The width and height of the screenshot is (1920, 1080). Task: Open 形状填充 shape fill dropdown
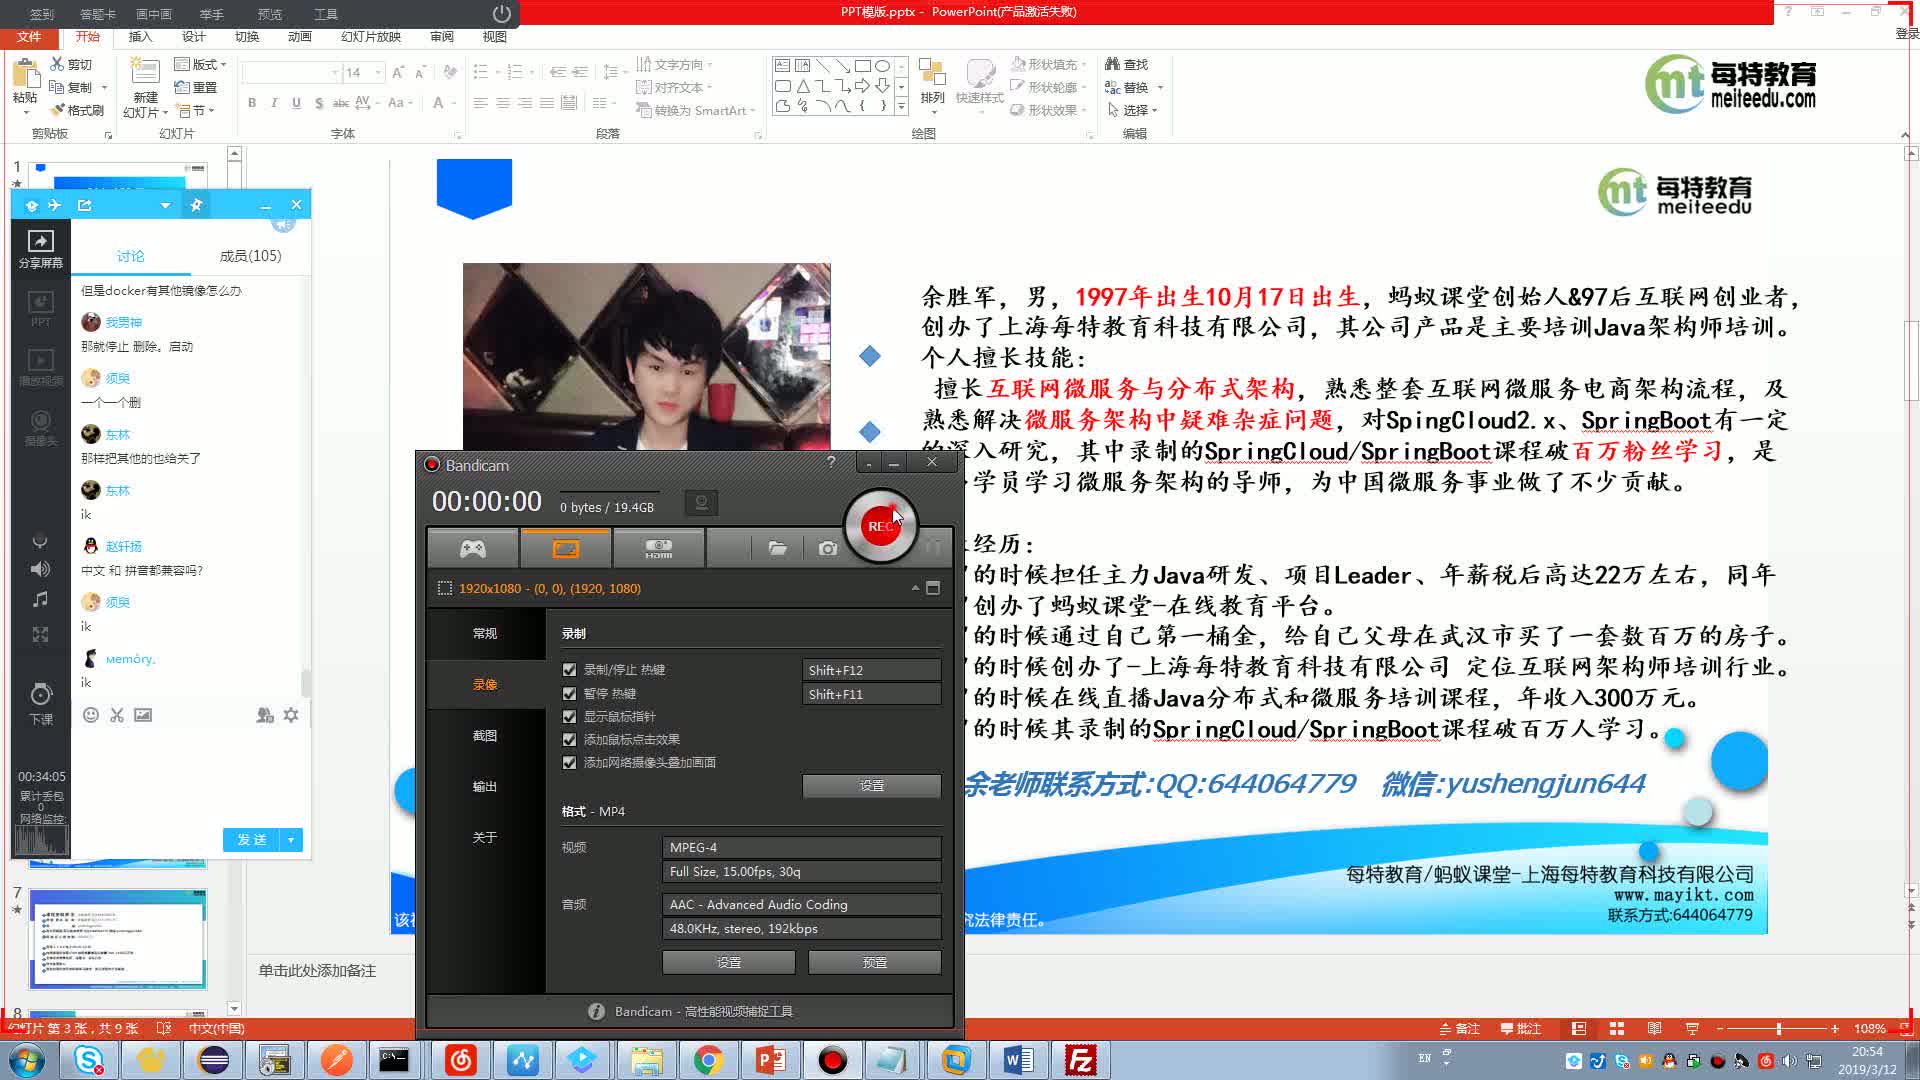pos(1048,64)
